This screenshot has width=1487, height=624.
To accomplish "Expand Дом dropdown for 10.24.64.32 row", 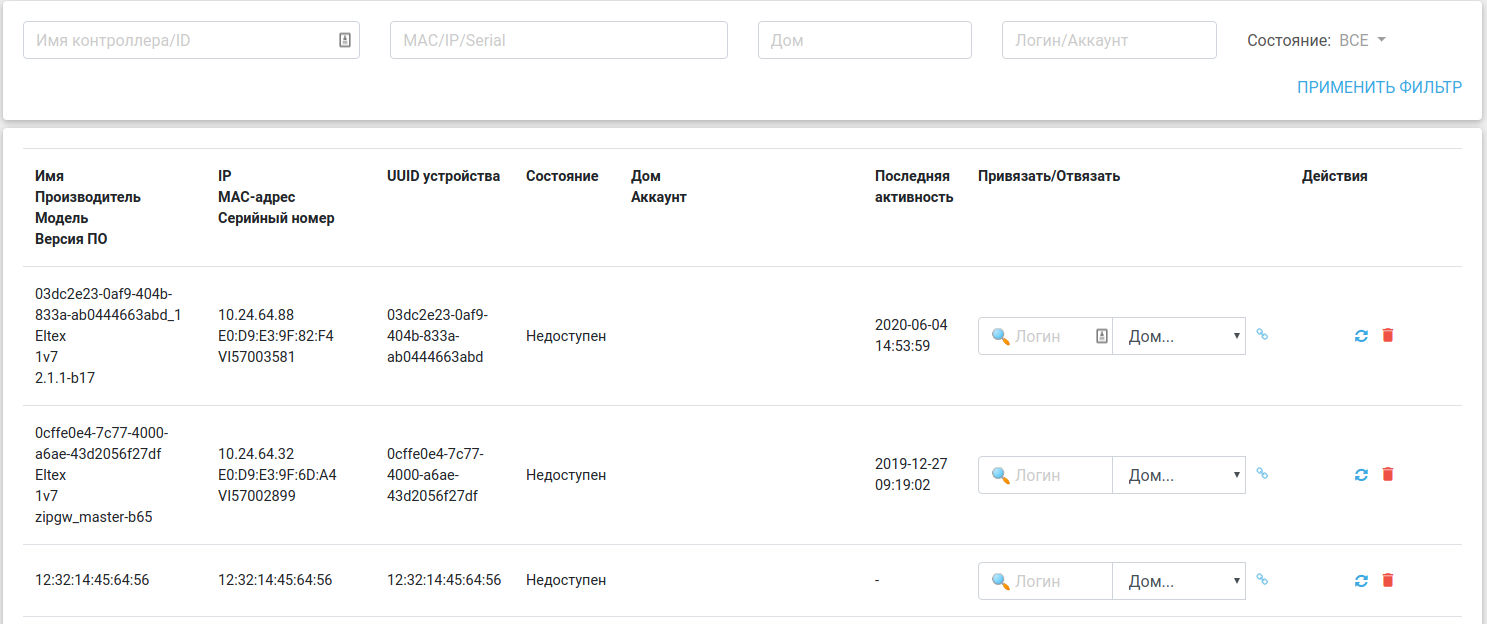I will pos(1179,475).
